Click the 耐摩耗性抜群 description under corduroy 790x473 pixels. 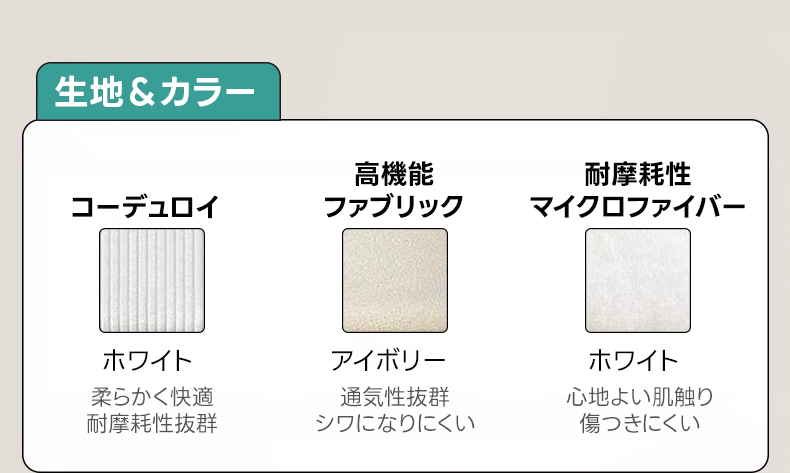(152, 423)
